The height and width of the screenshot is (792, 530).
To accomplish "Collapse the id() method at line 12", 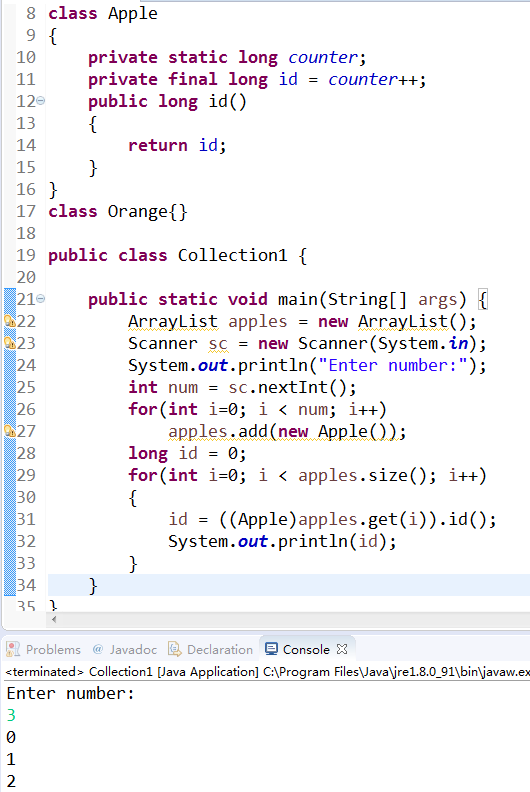I will coord(40,101).
